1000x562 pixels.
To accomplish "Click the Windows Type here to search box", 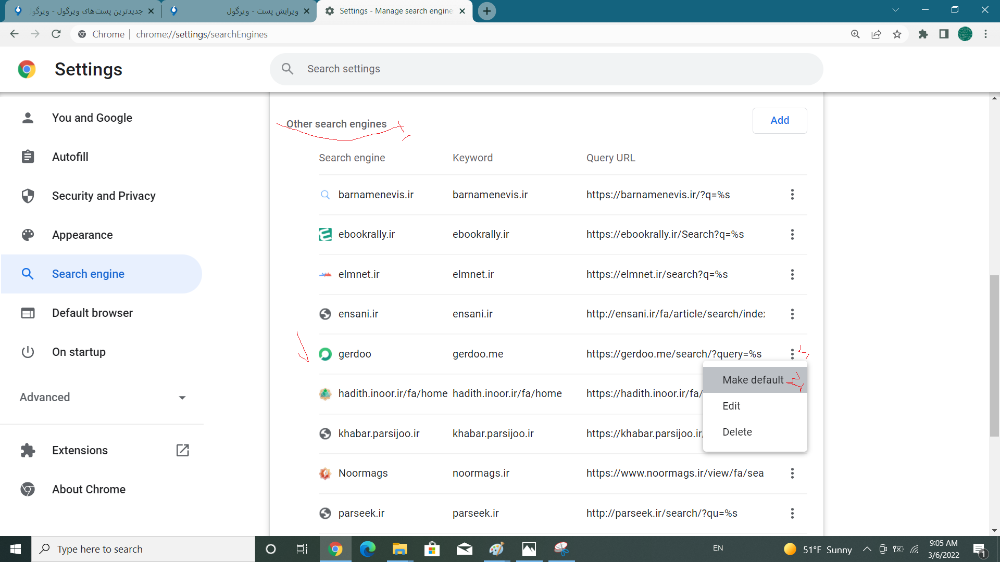I will tap(143, 549).
